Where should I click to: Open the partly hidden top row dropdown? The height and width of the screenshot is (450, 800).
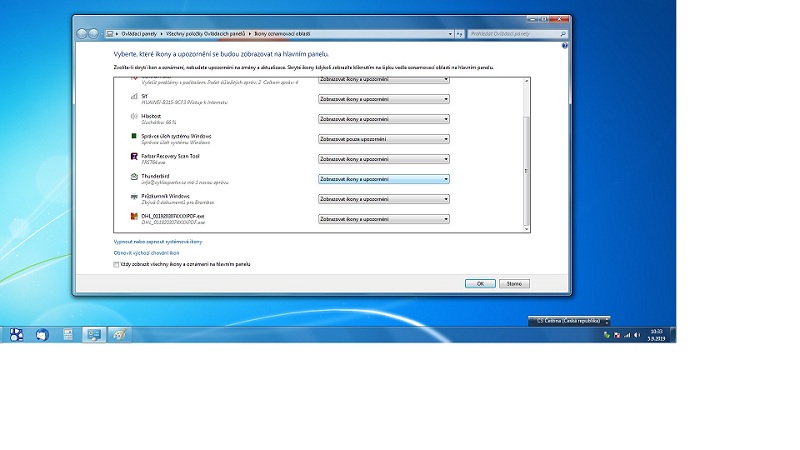(384, 80)
